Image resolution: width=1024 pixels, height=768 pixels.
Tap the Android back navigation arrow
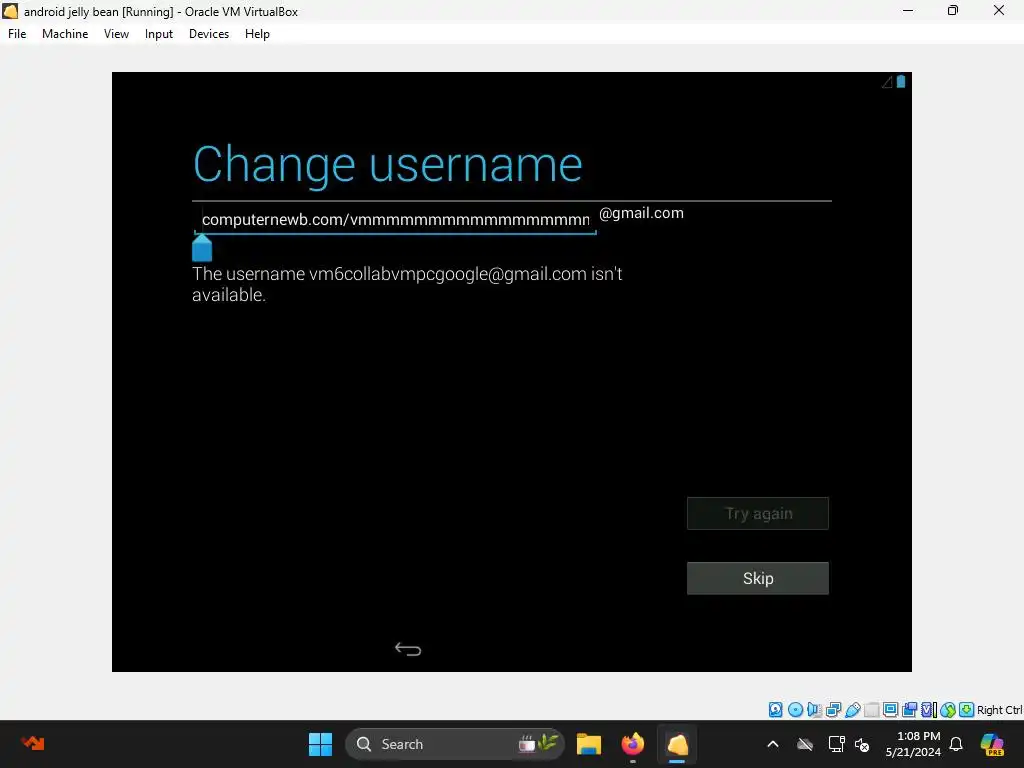click(x=408, y=648)
